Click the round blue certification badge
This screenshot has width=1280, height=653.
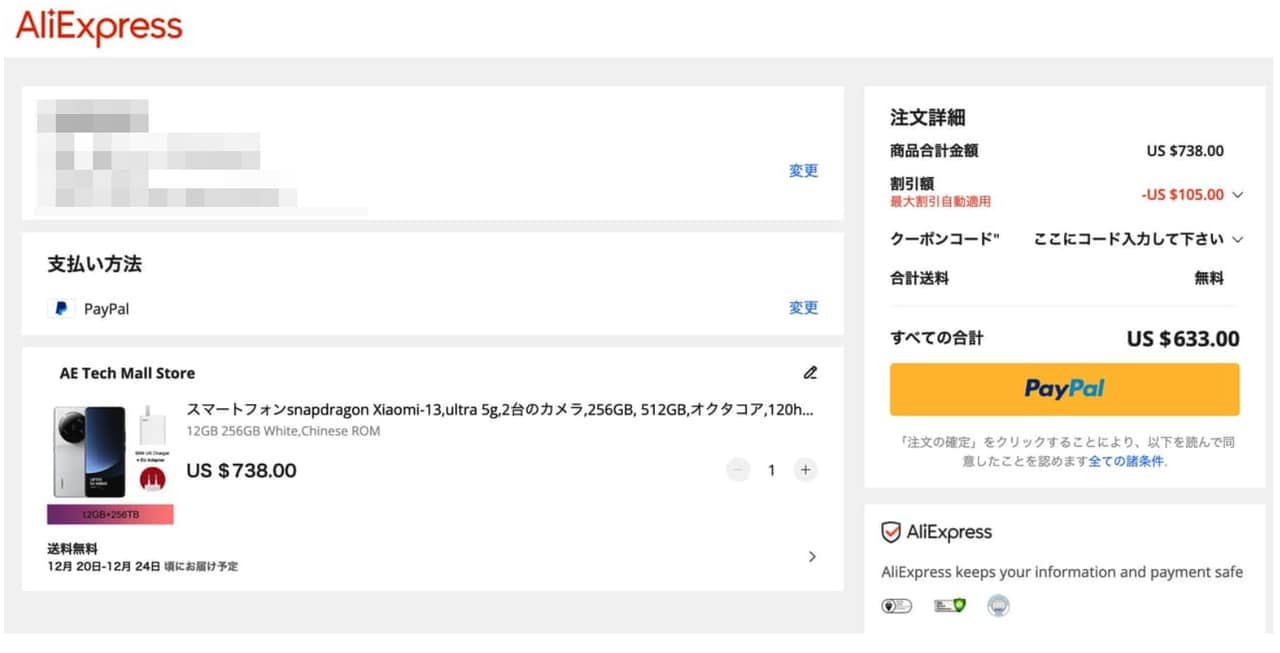point(998,606)
